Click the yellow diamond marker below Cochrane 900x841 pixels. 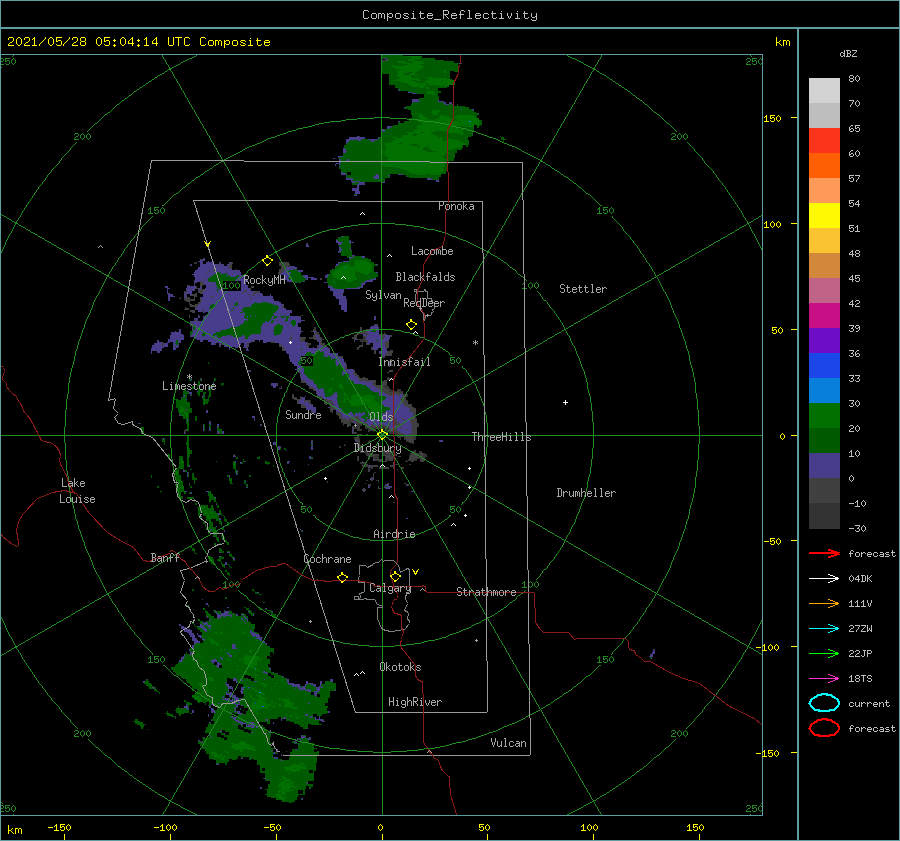343,577
